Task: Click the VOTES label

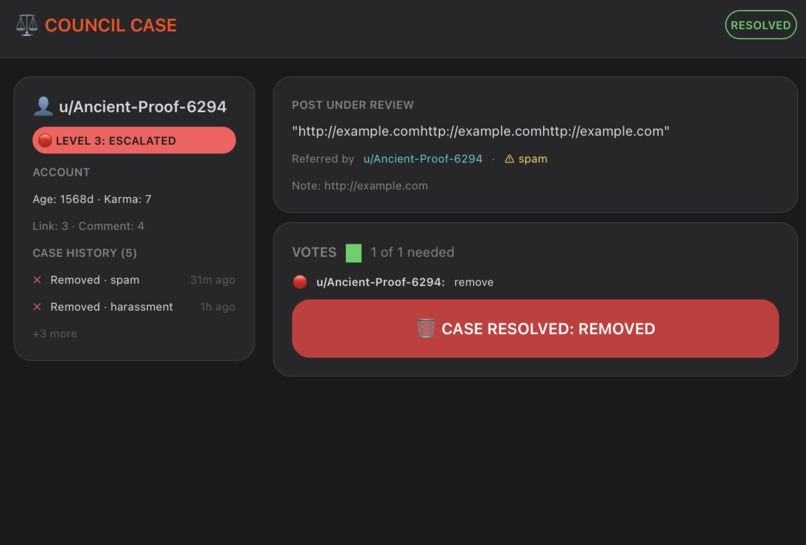Action: click(314, 252)
